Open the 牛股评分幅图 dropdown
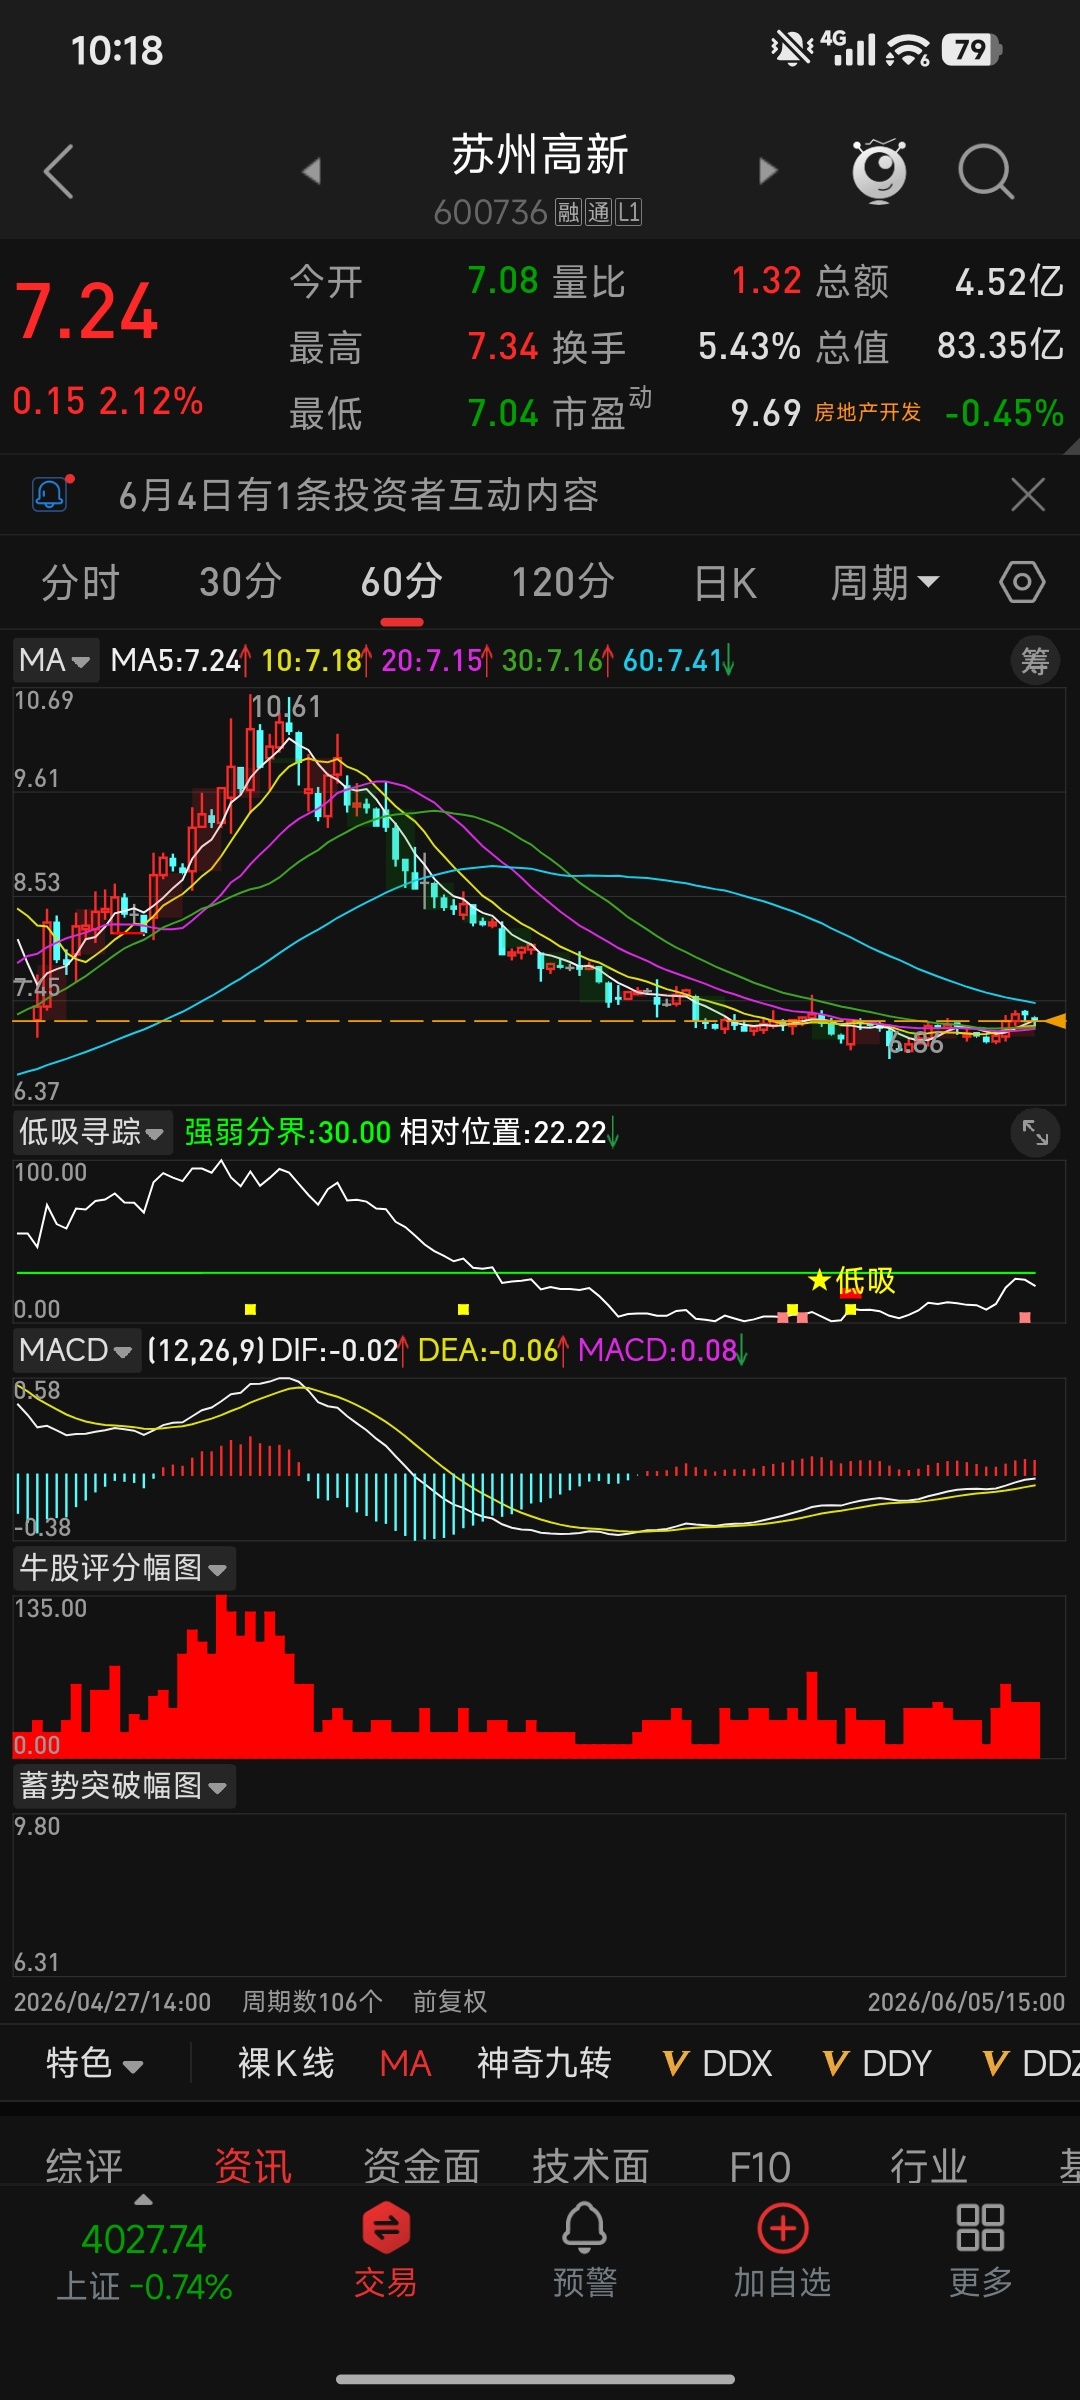 [123, 1568]
